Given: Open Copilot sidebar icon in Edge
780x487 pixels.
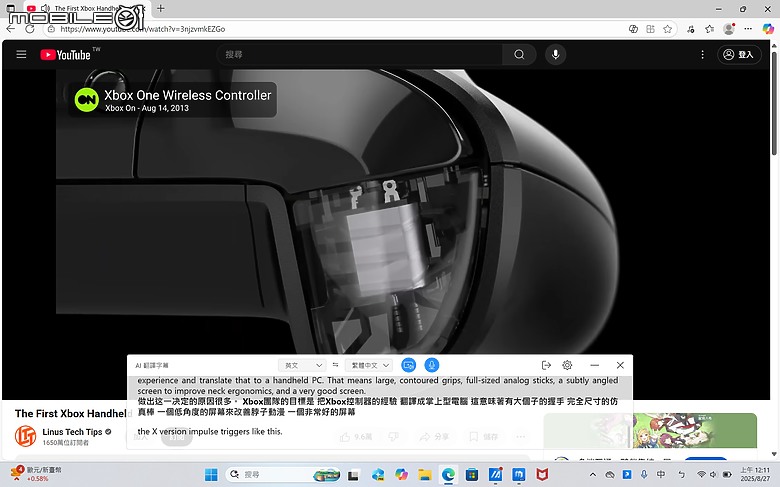Looking at the screenshot, I should click(768, 29).
